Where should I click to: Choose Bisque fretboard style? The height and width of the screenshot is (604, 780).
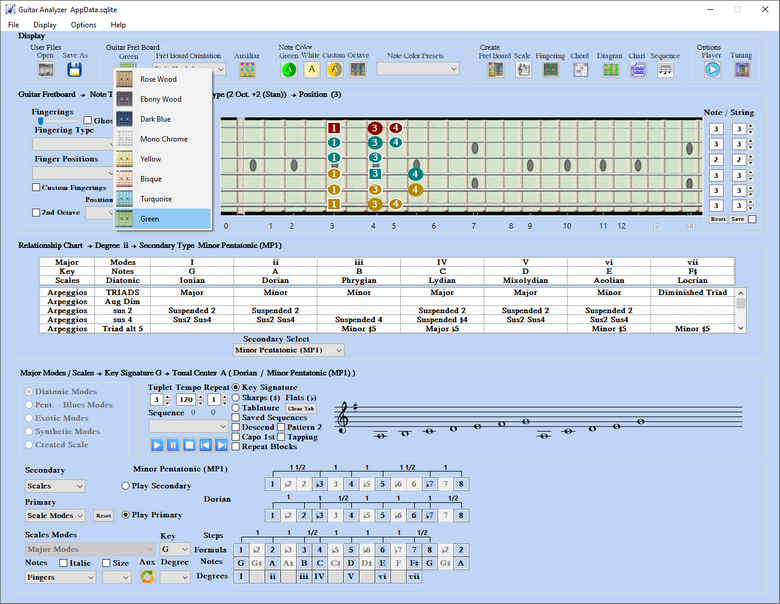pos(163,179)
